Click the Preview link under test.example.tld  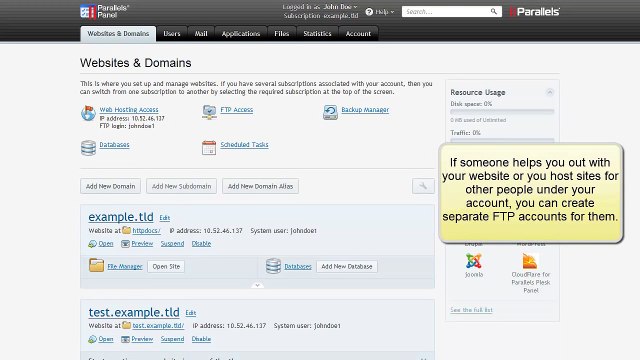coord(142,339)
